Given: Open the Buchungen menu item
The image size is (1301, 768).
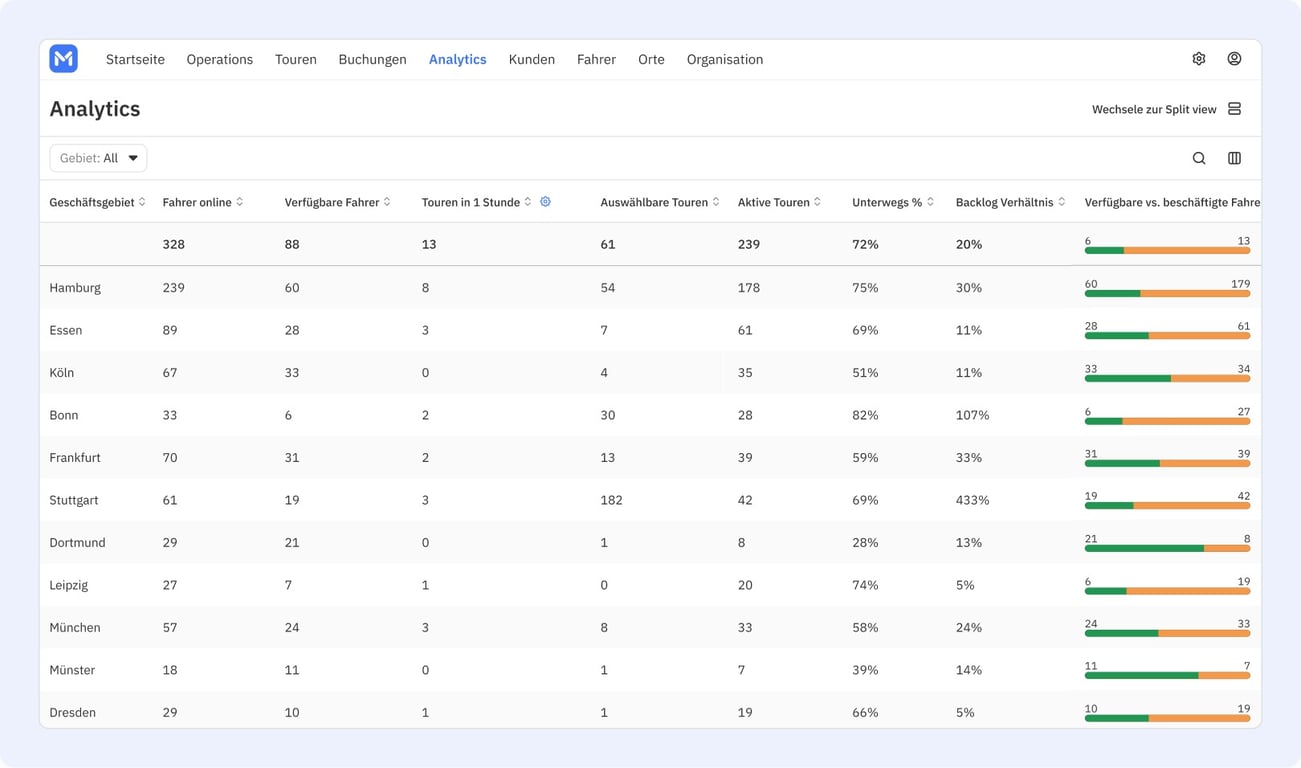Looking at the screenshot, I should pos(372,60).
